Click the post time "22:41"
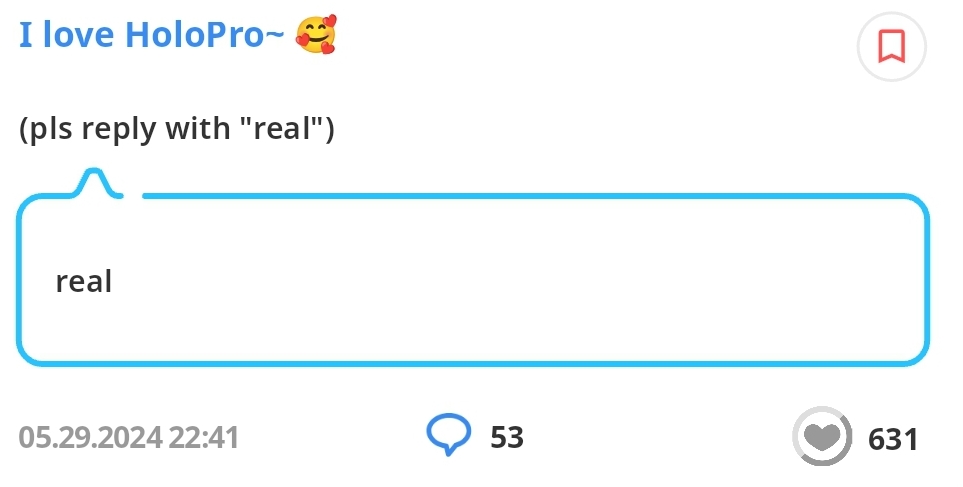Screen dimensions: 963x487 click(x=204, y=437)
